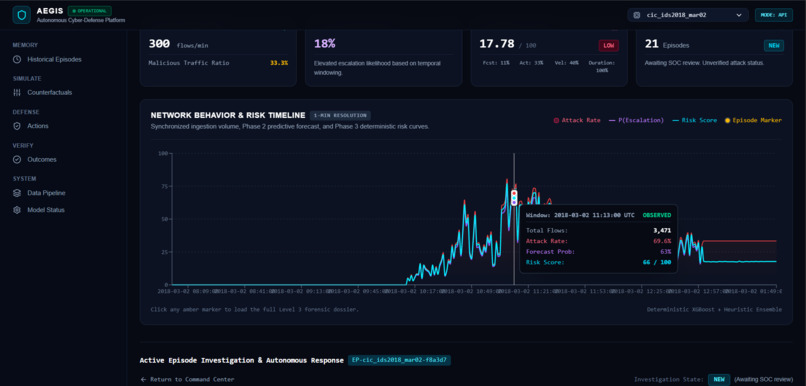806x386 pixels.
Task: Toggle Episode Marker series in legend
Action: pyautogui.click(x=753, y=120)
